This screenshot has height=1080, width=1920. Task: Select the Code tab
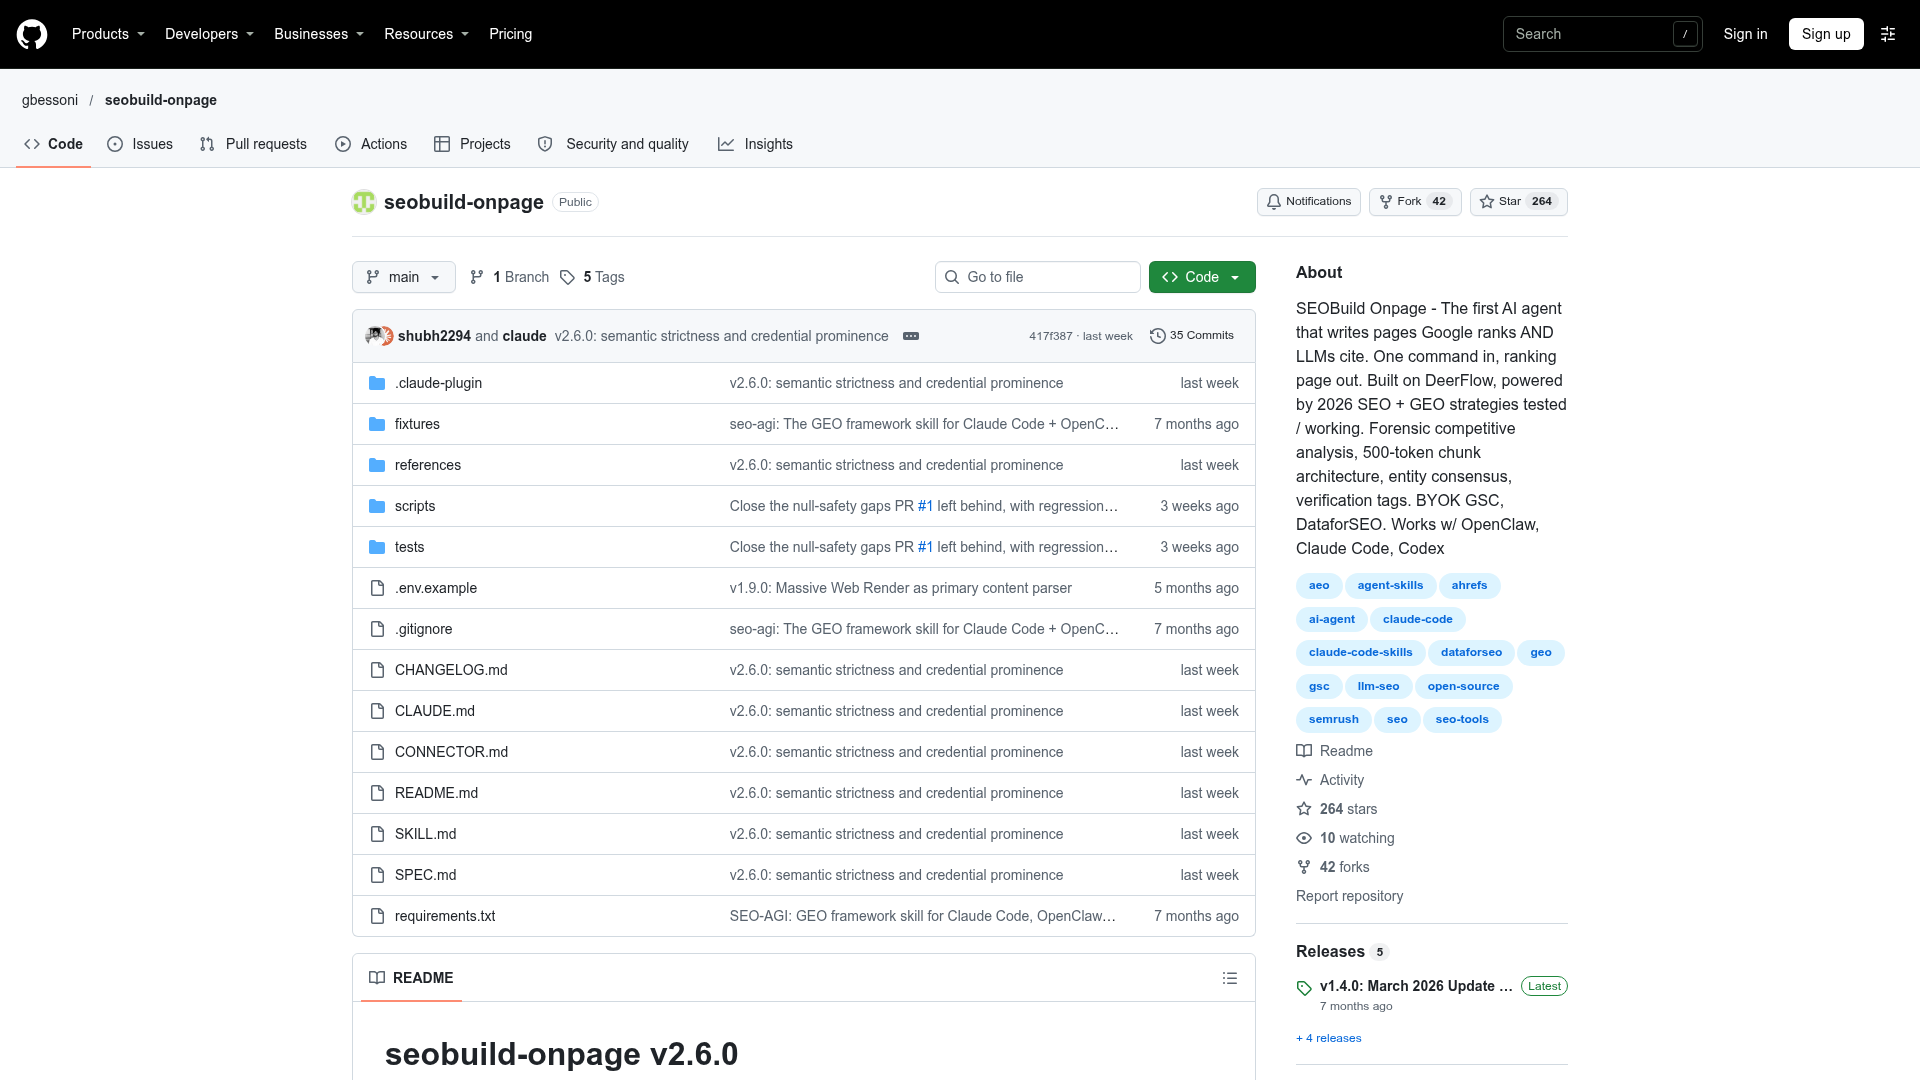pos(54,144)
